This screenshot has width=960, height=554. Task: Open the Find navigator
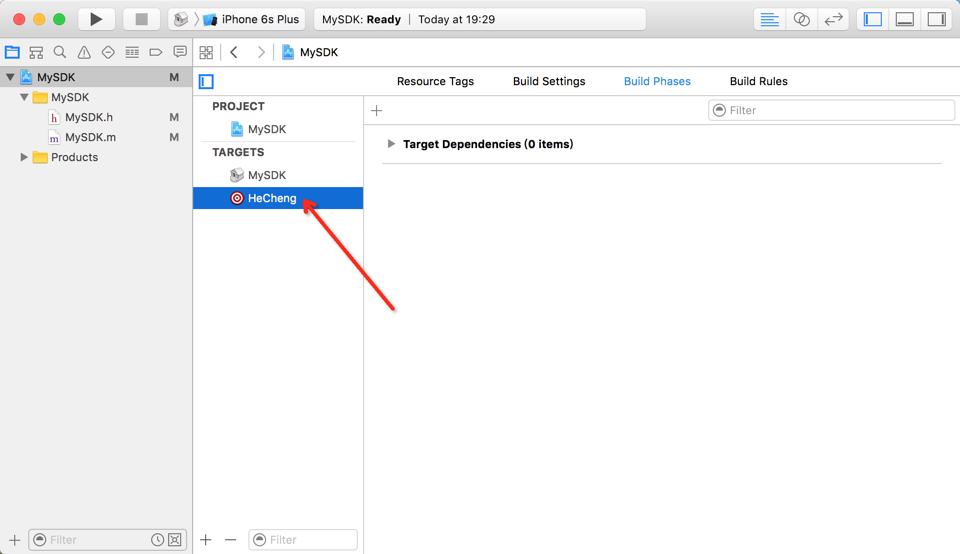pyautogui.click(x=60, y=52)
